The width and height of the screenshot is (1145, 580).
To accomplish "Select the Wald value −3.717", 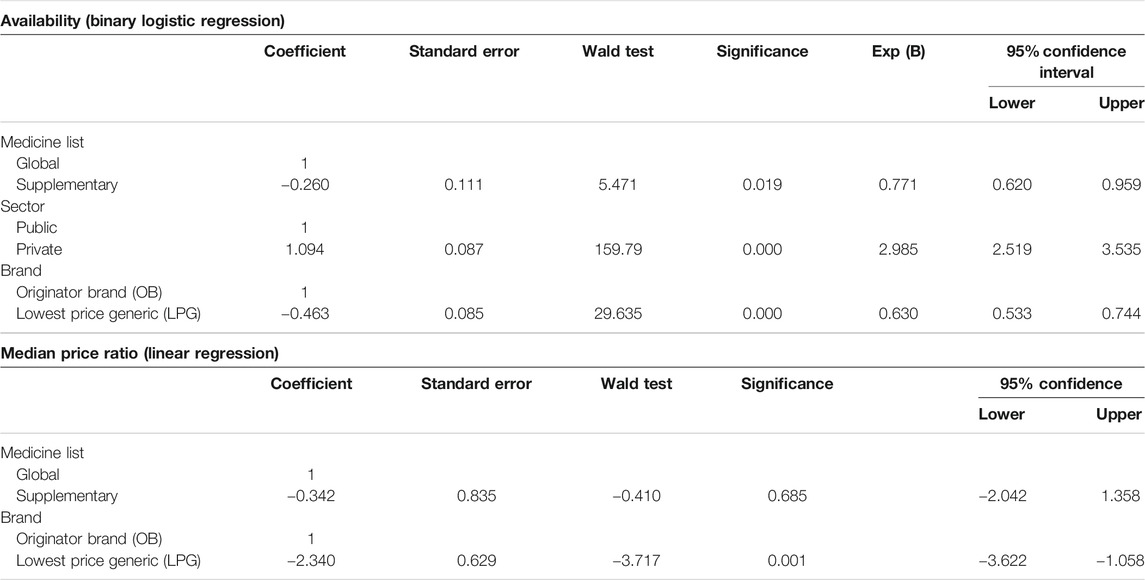I will click(636, 560).
